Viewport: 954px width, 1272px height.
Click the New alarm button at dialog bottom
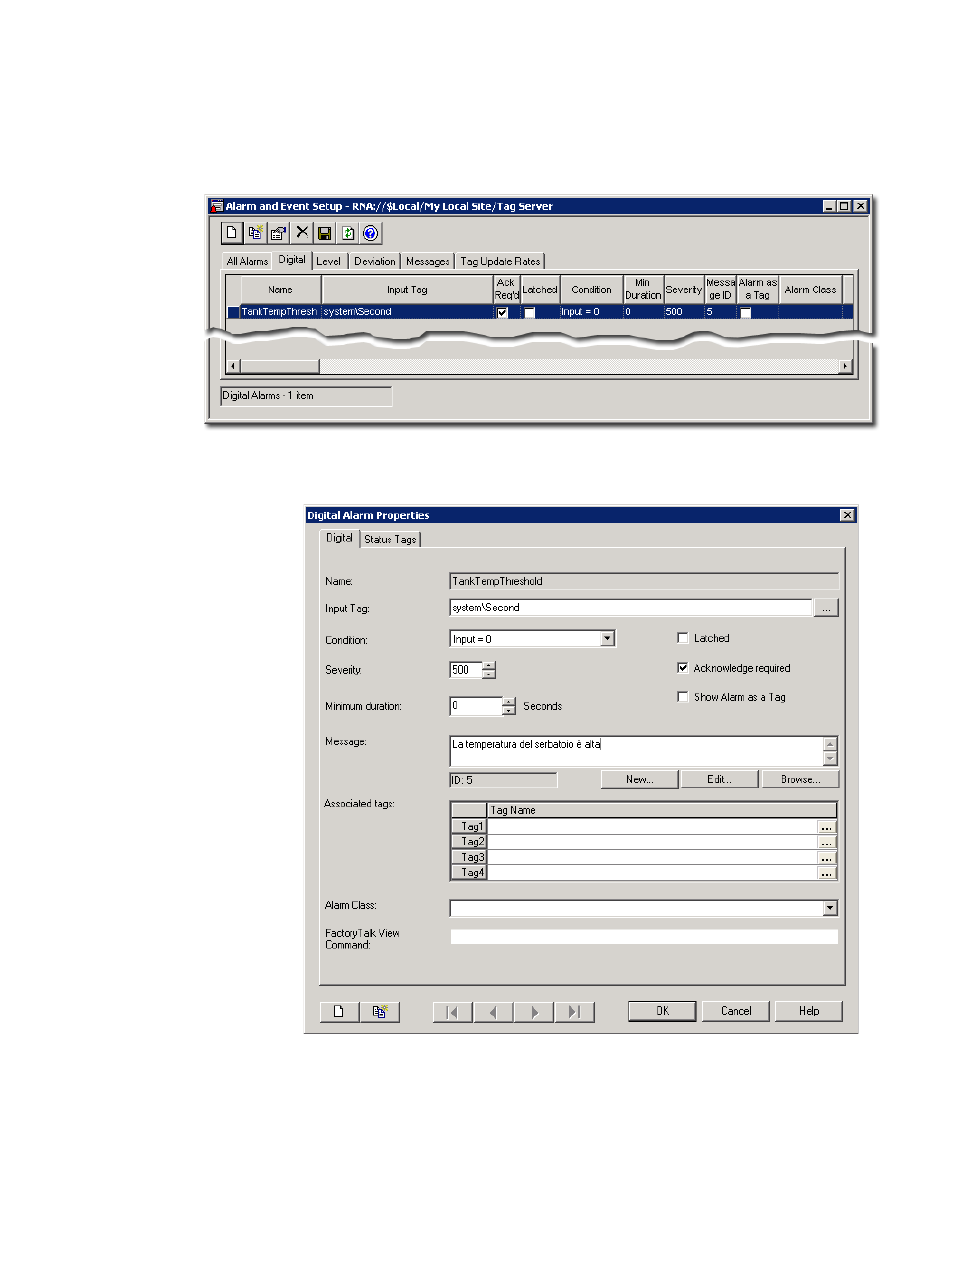(x=339, y=1012)
